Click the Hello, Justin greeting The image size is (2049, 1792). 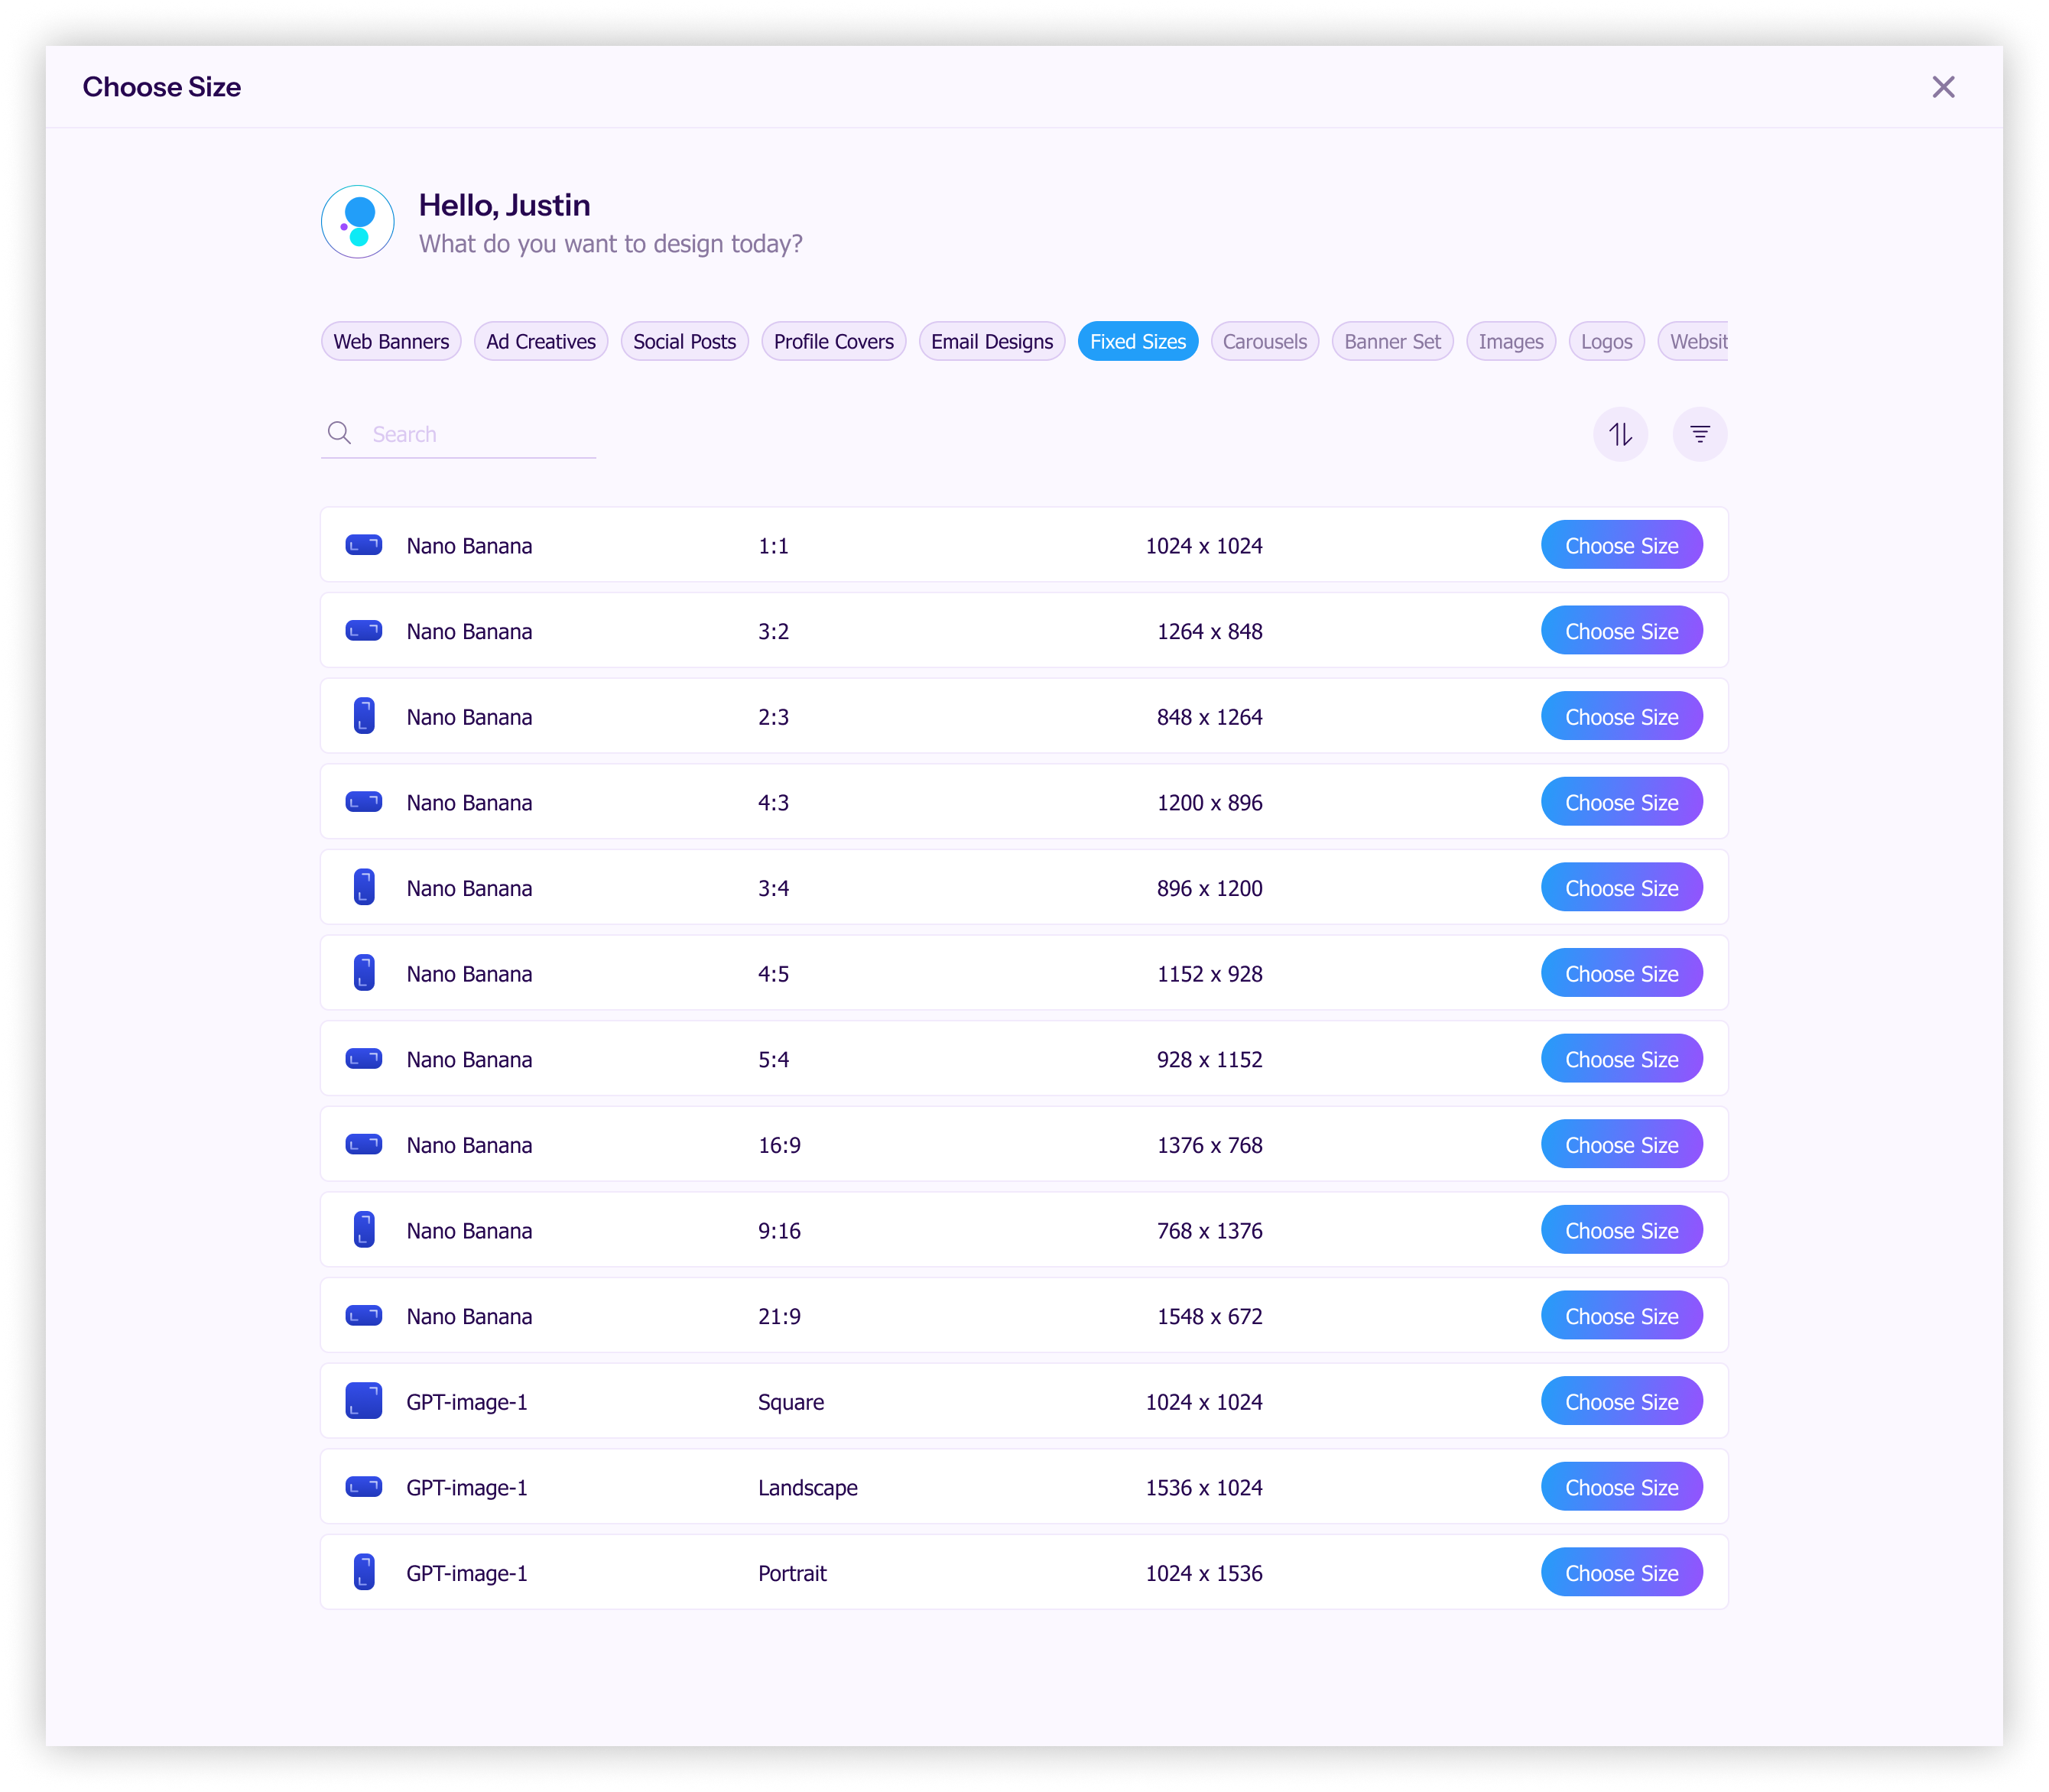504,205
